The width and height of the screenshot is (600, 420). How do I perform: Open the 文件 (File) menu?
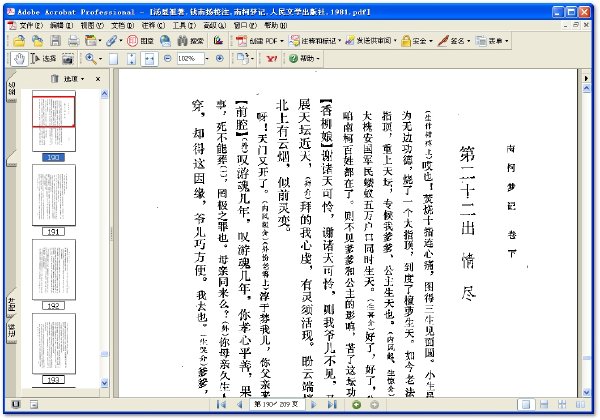click(x=31, y=26)
